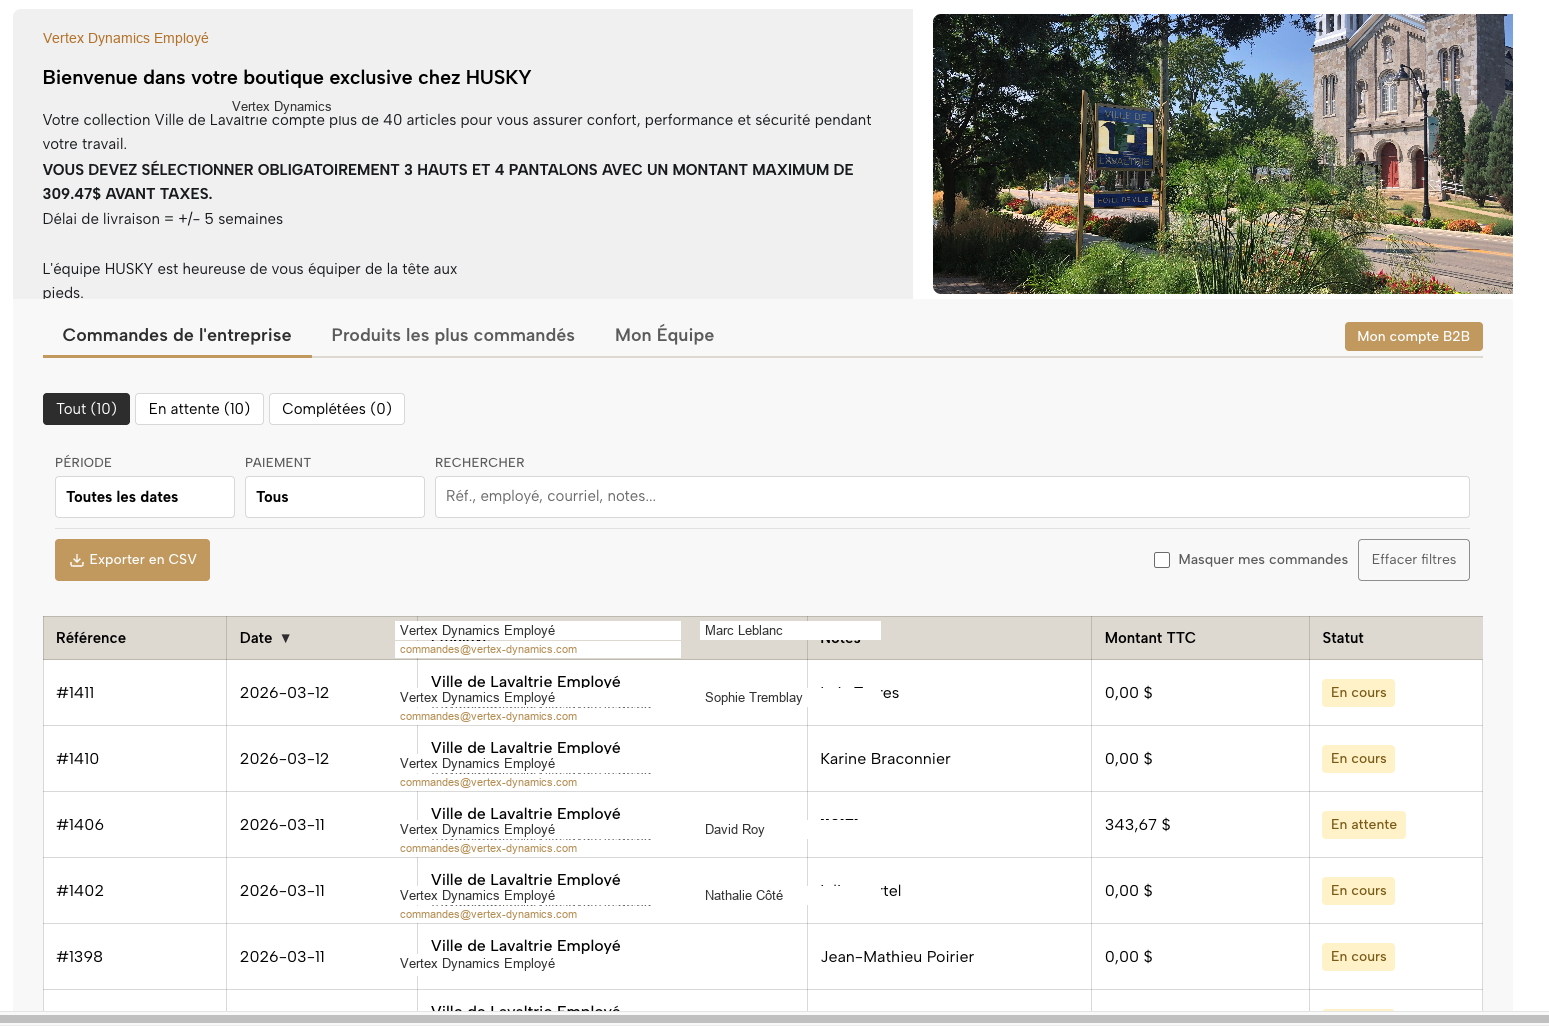
Task: Click the horizontal scrollbar at the bottom
Action: tap(774, 1019)
